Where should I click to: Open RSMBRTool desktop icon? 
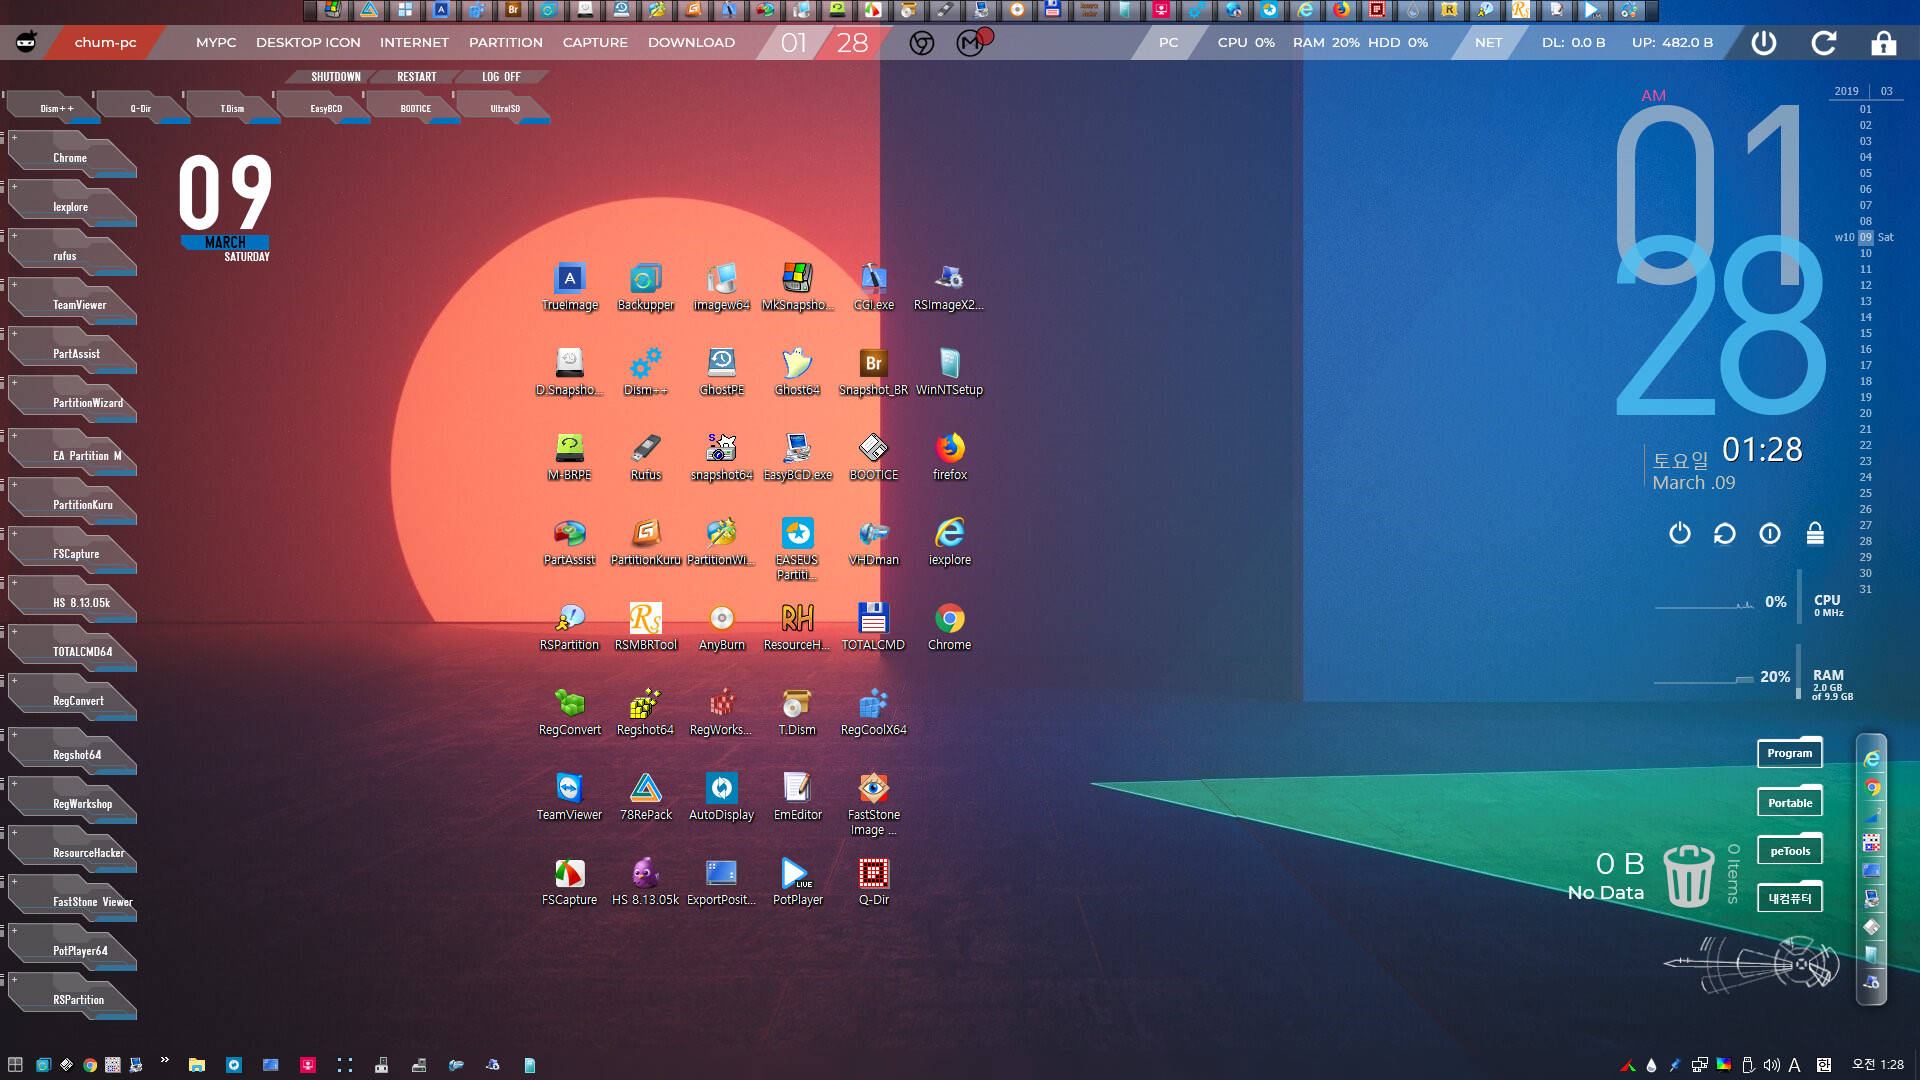click(645, 627)
